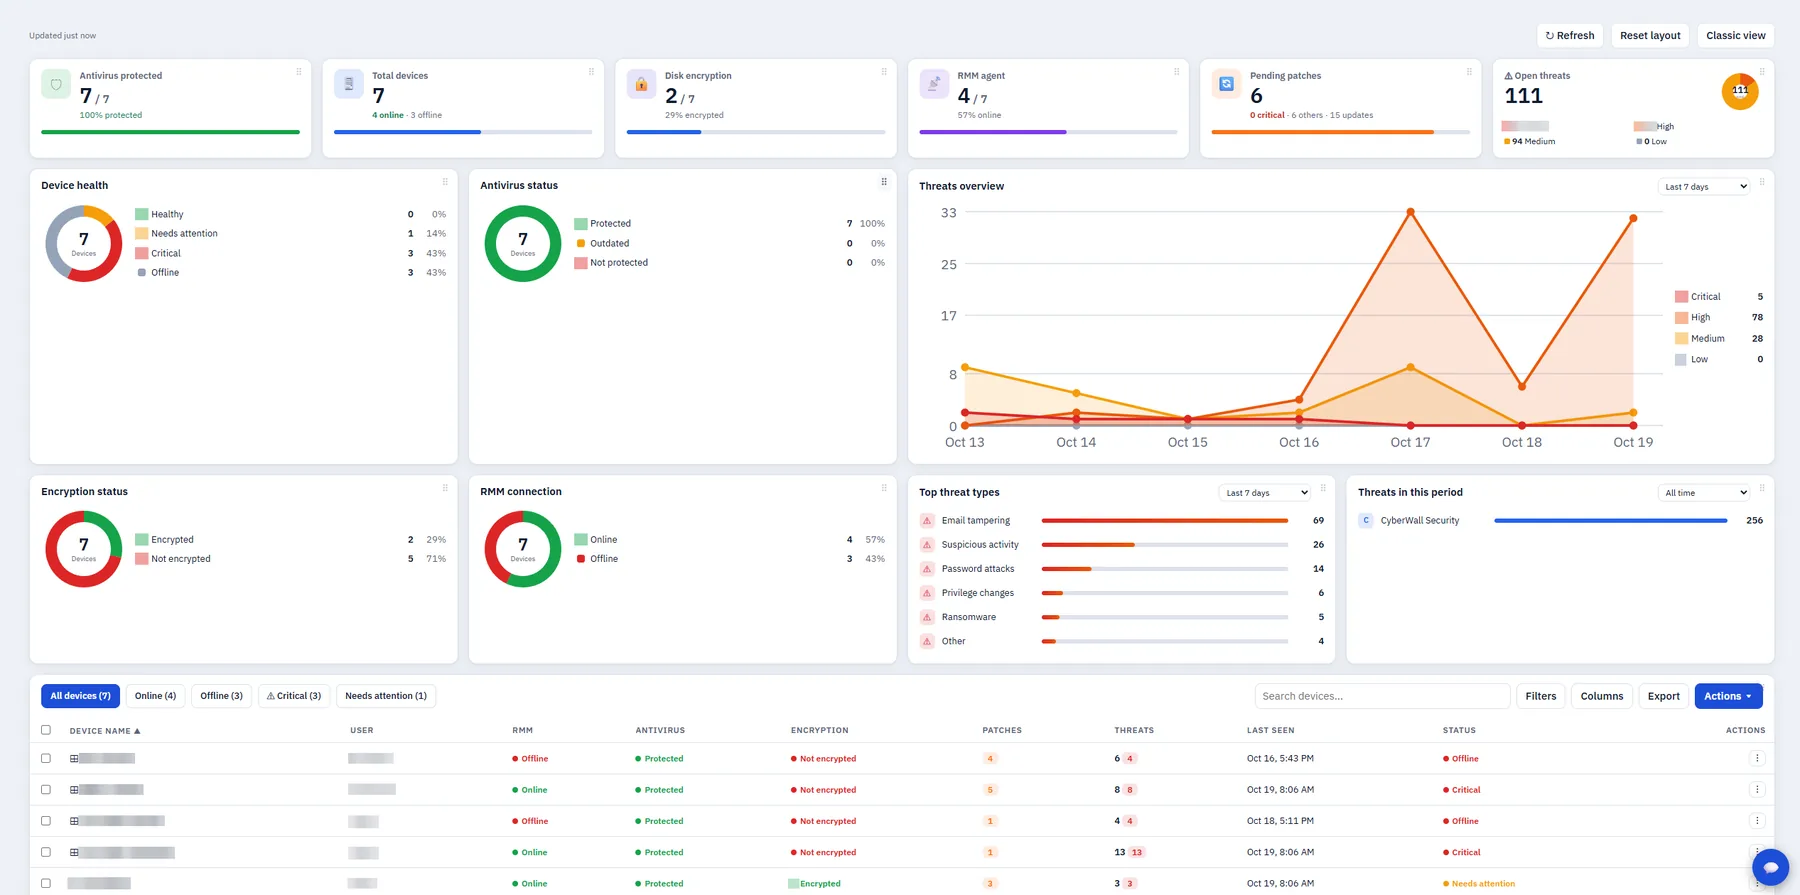Image resolution: width=1800 pixels, height=895 pixels.
Task: Grab the Encryption status panel drag handle
Action: [x=445, y=488]
